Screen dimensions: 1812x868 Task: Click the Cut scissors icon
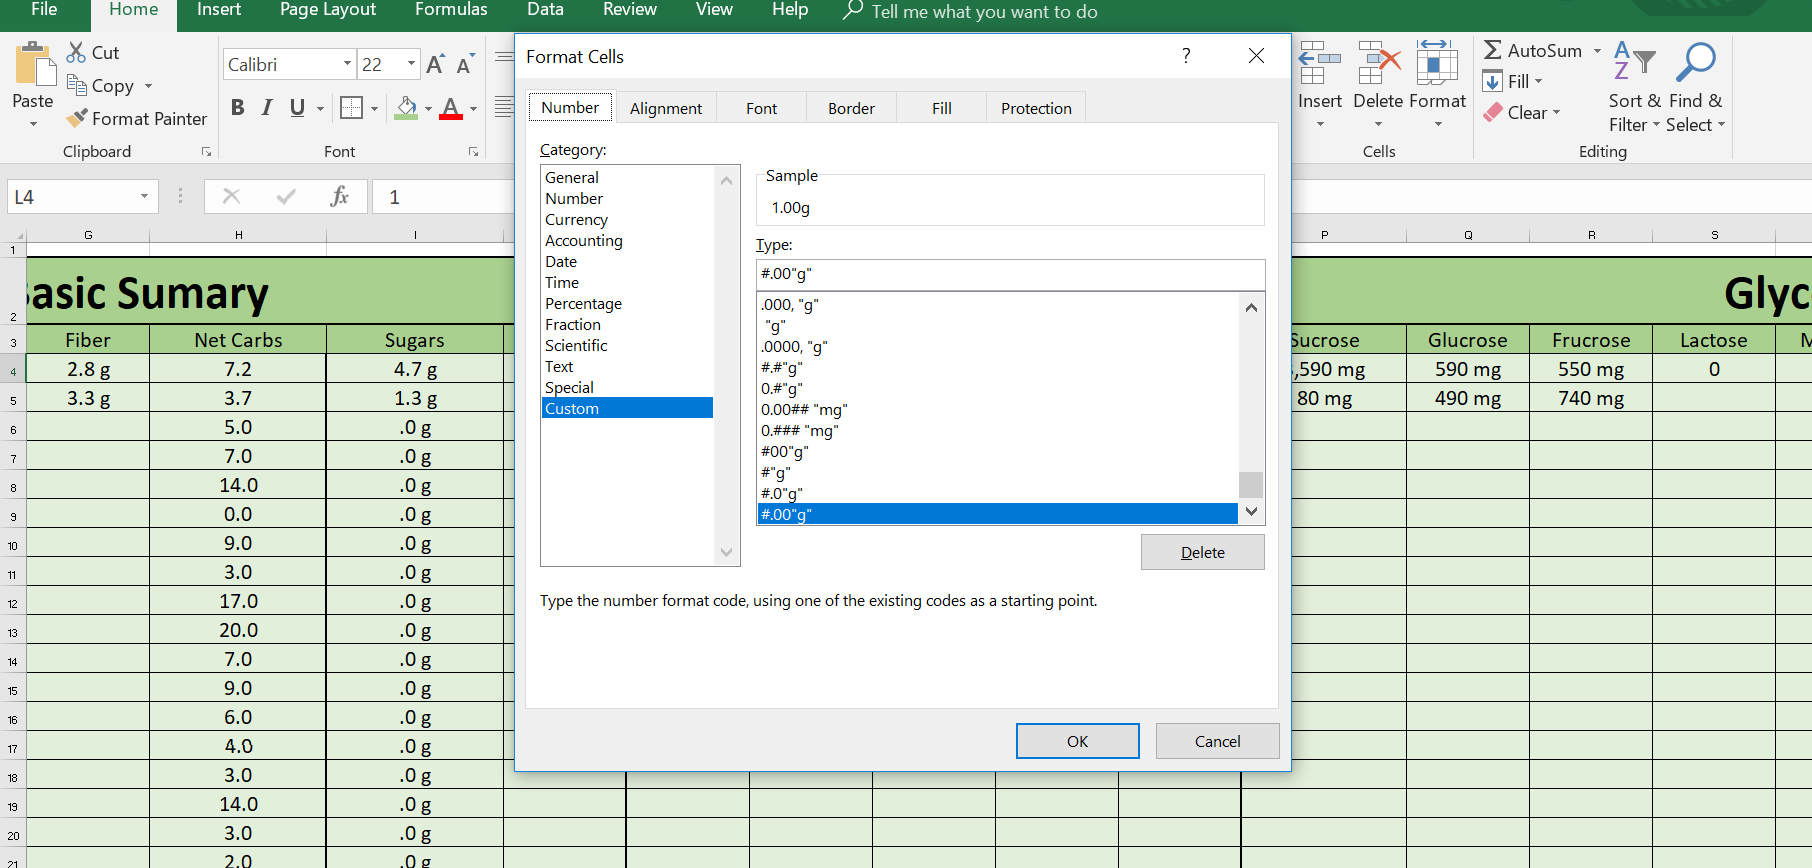[76, 52]
